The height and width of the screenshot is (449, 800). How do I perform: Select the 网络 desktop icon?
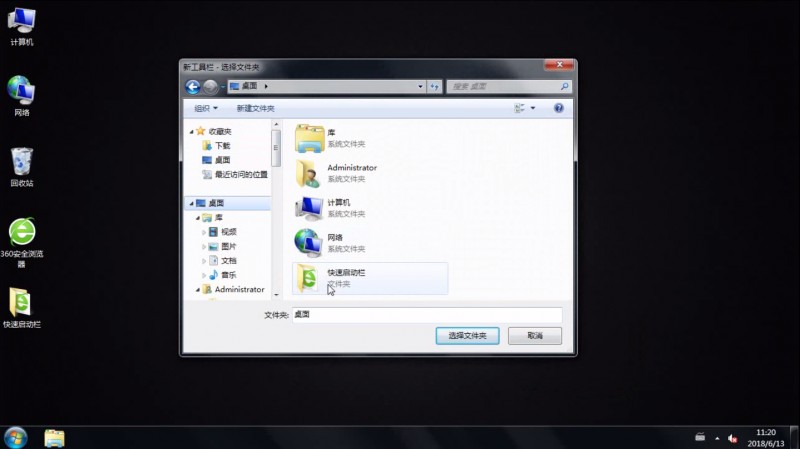coord(21,96)
